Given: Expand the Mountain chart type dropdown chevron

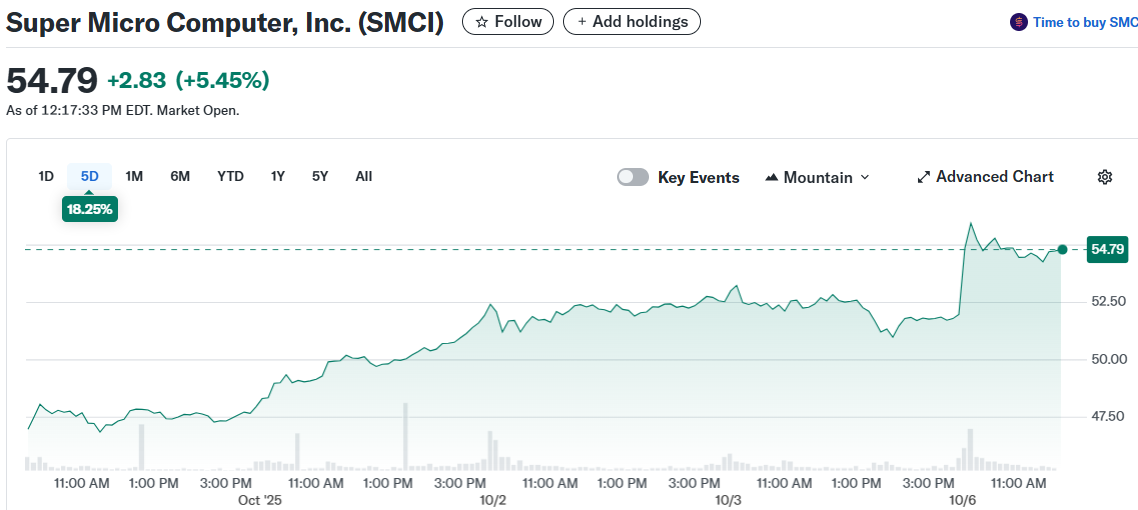Looking at the screenshot, I should [865, 177].
